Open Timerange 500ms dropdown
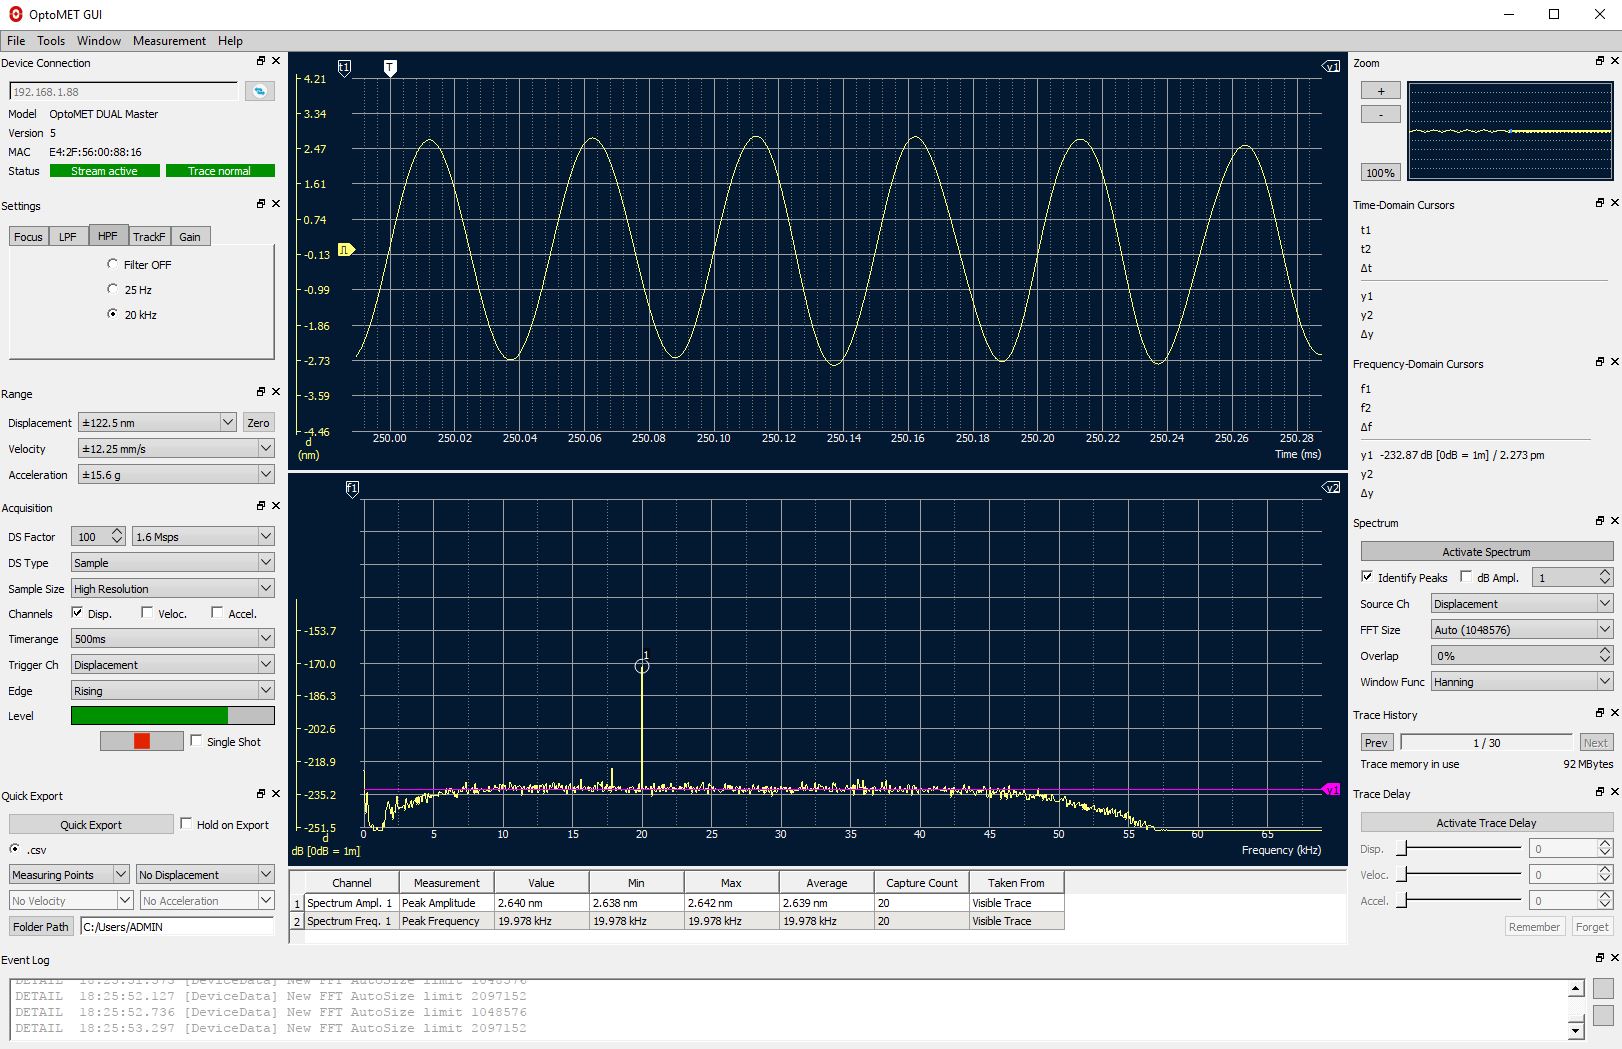 point(172,639)
